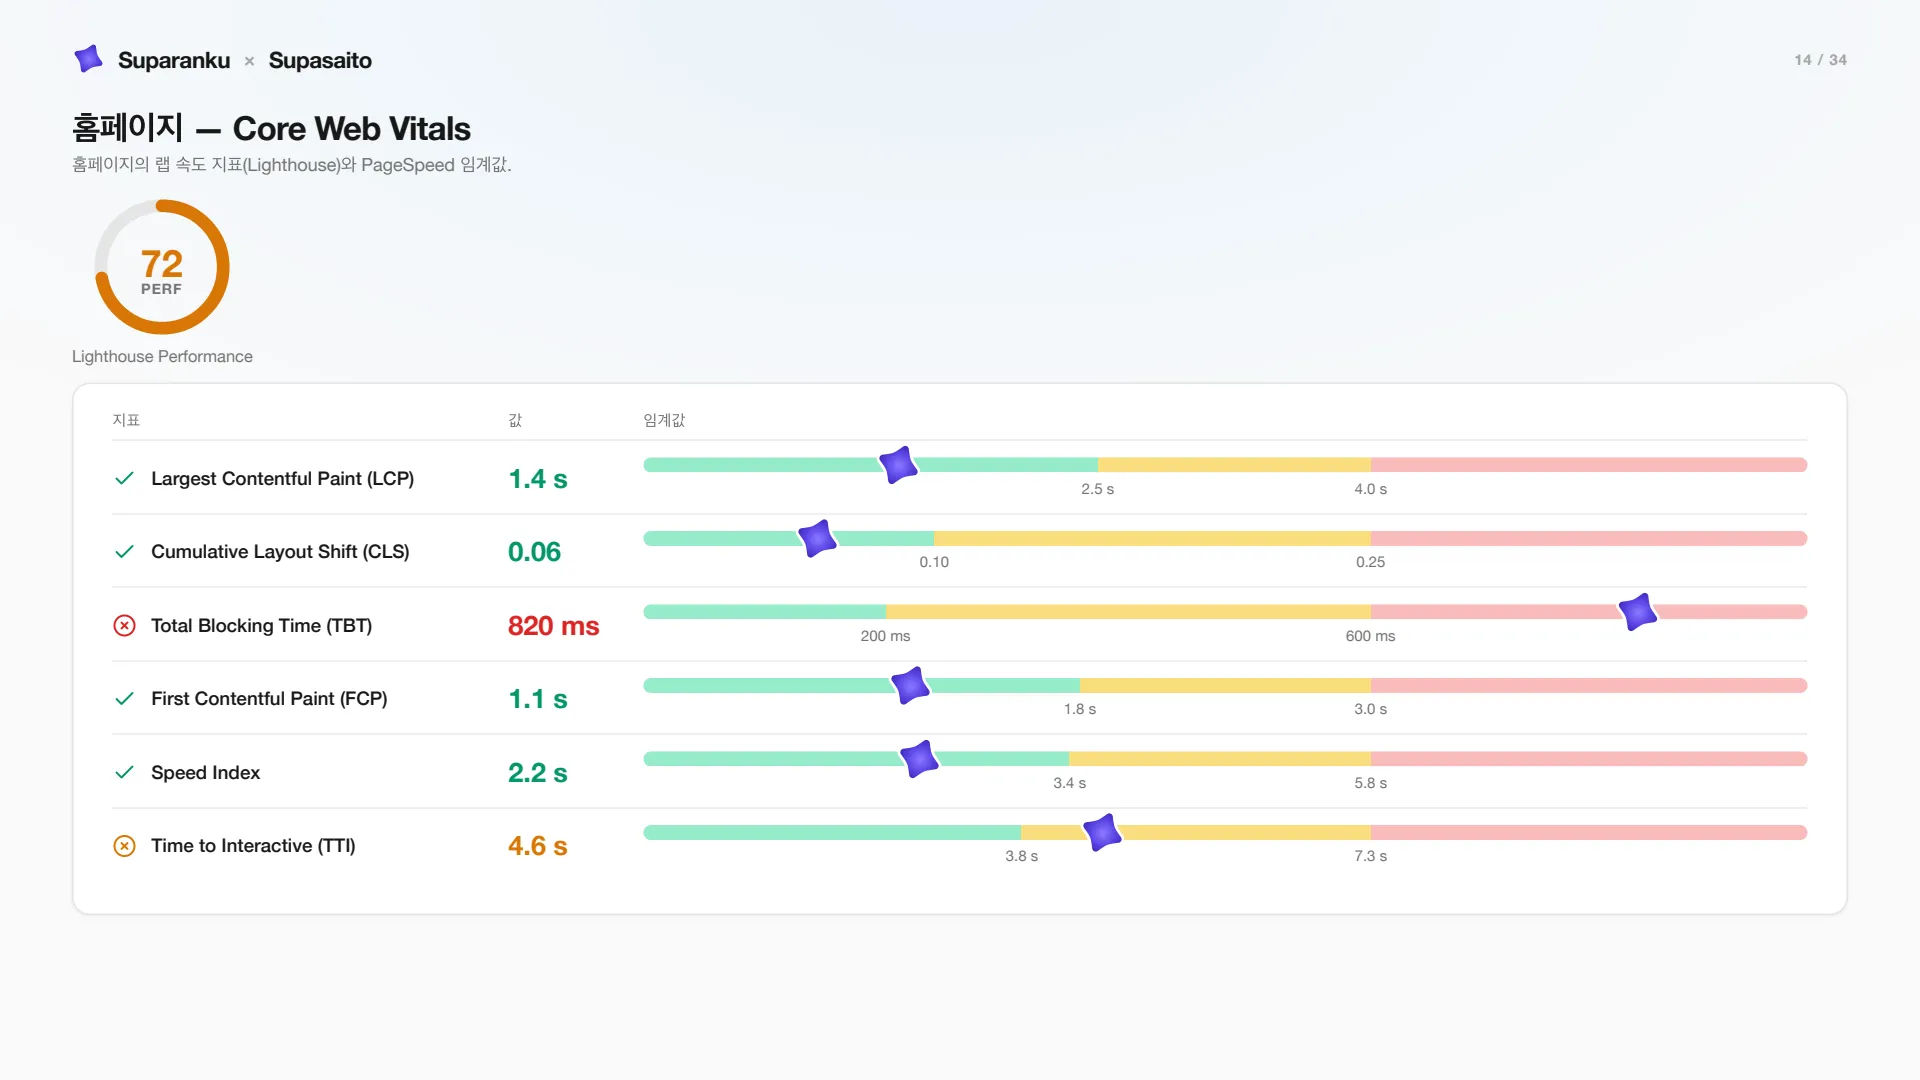The image size is (1920, 1080).
Task: Click the star marker on CLS bar
Action: point(817,538)
